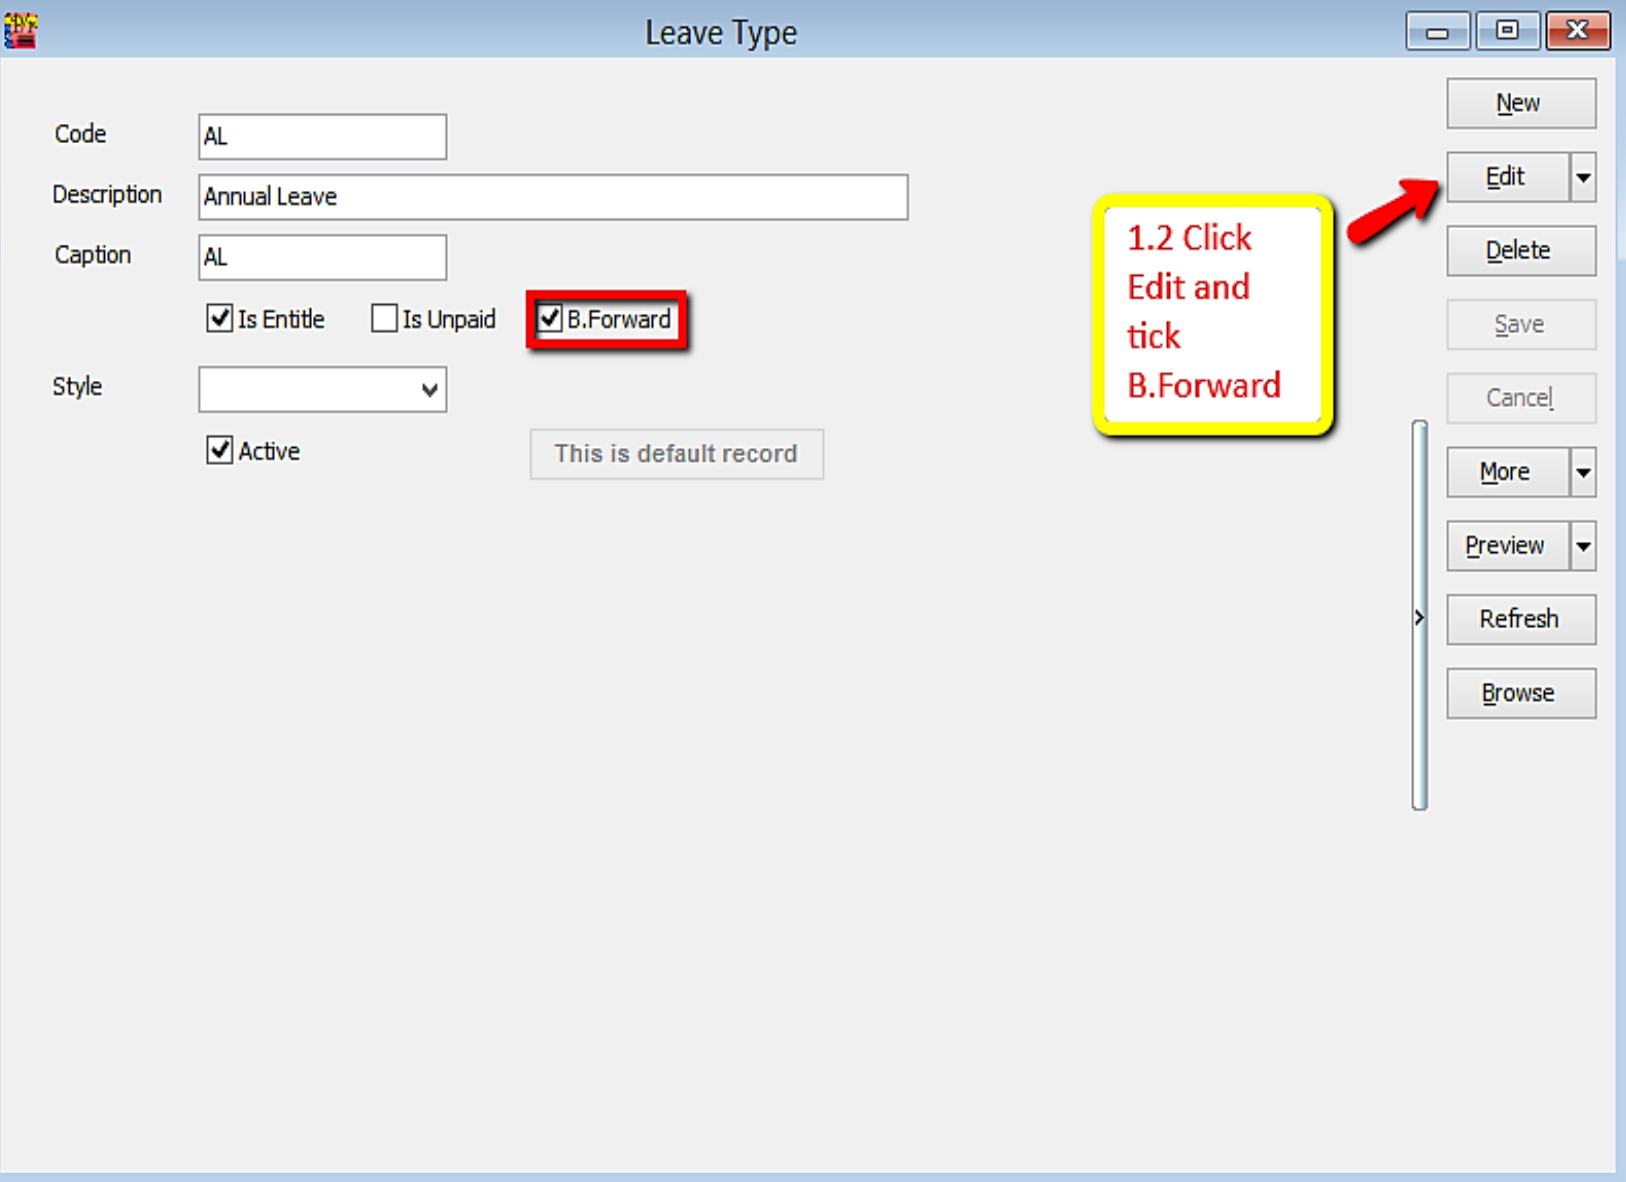1626x1182 pixels.
Task: Click the Delete button
Action: (1520, 250)
